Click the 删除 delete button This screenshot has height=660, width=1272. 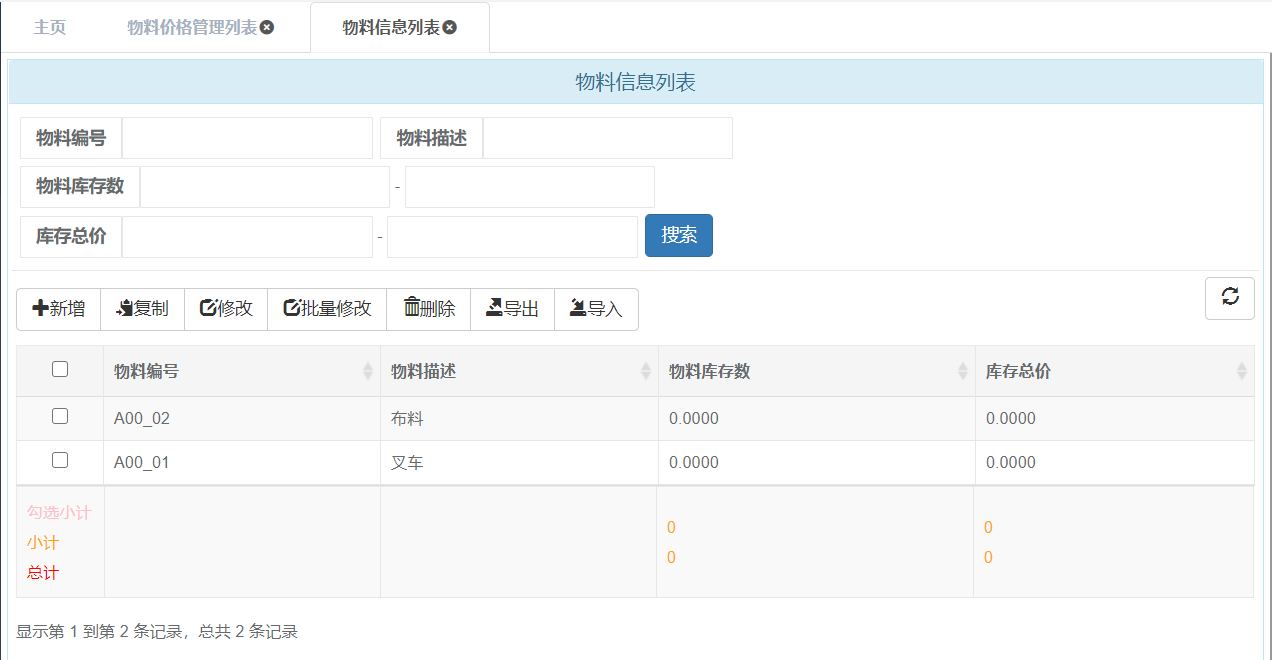pyautogui.click(x=429, y=309)
